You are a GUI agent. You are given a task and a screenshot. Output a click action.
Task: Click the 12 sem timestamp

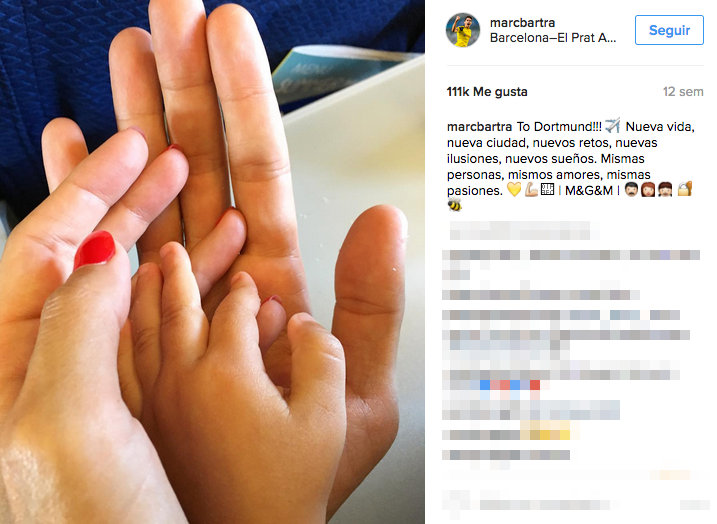click(x=683, y=92)
